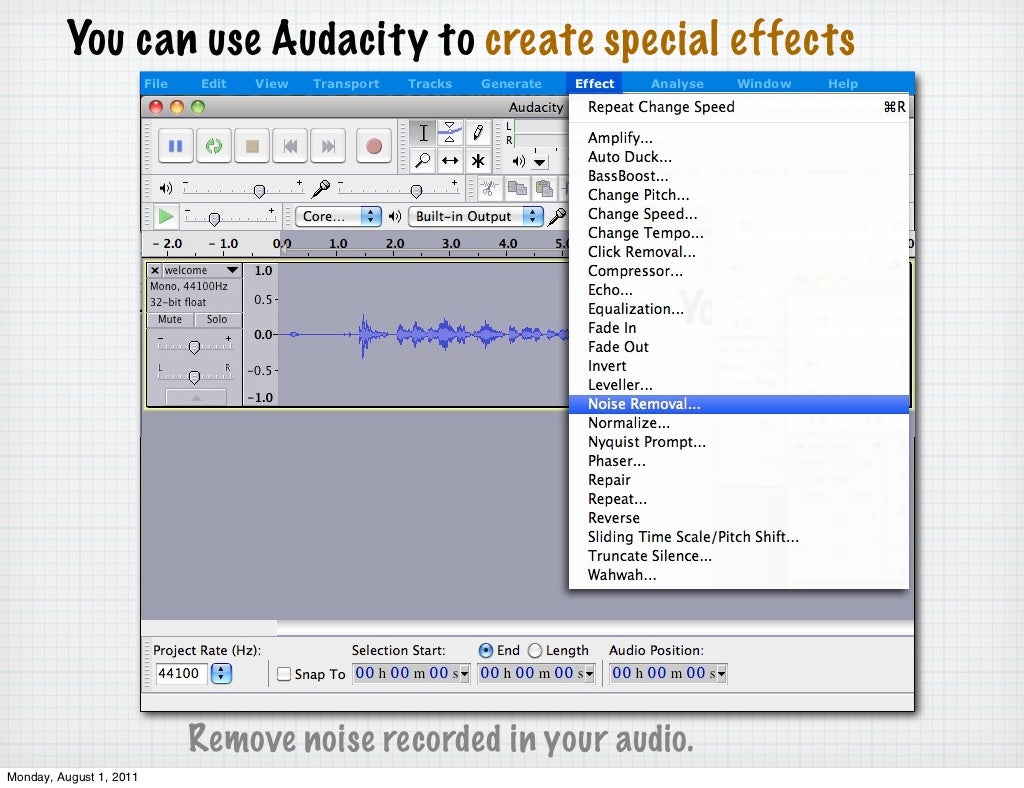Click the meter toolbar speaker icon

pos(519,161)
